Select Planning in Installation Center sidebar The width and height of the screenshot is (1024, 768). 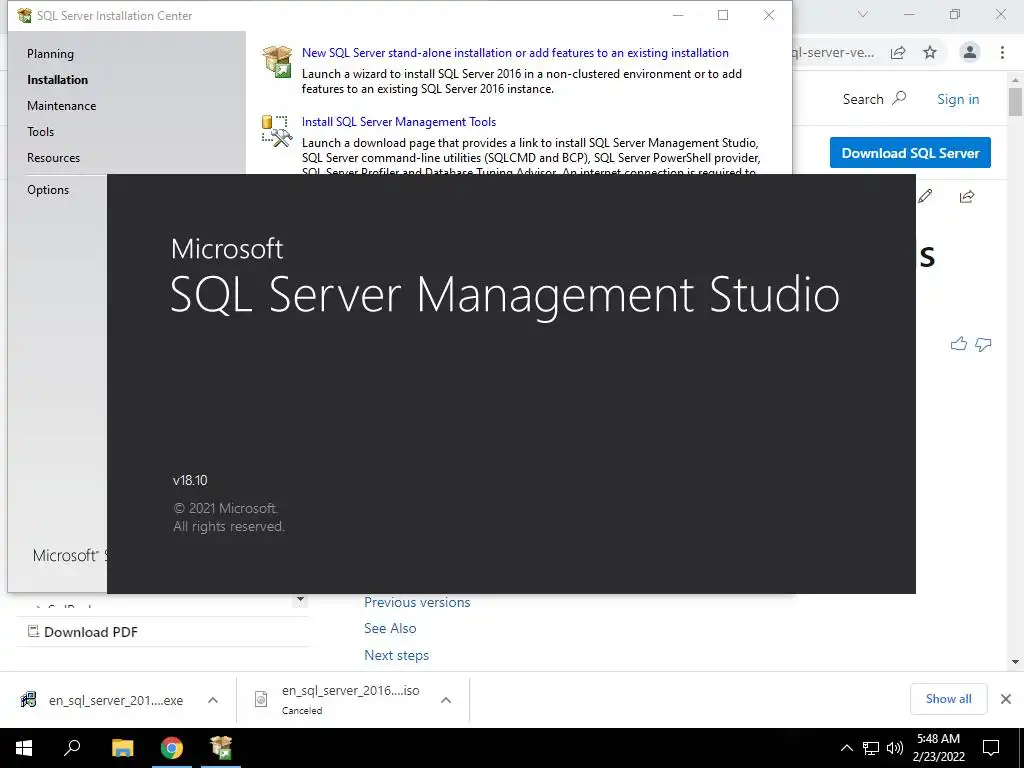click(x=50, y=54)
